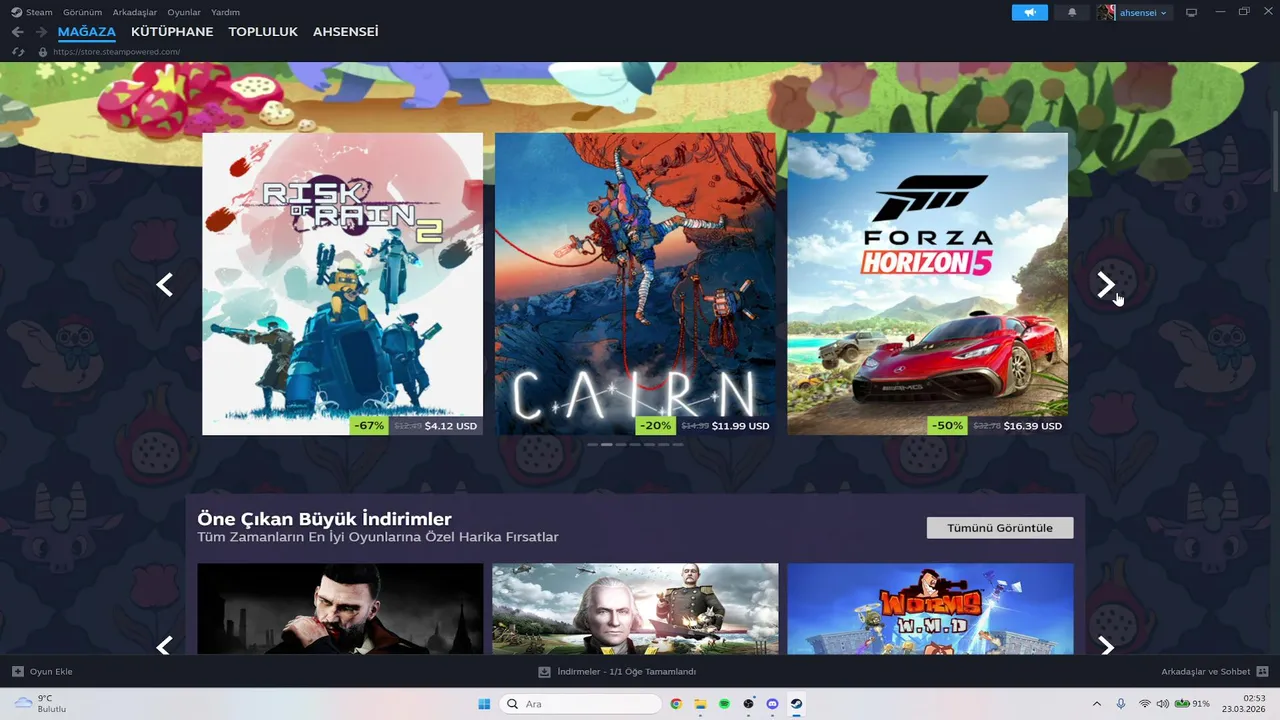The width and height of the screenshot is (1280, 720).
Task: Go forward with the forward arrow
Action: (41, 32)
